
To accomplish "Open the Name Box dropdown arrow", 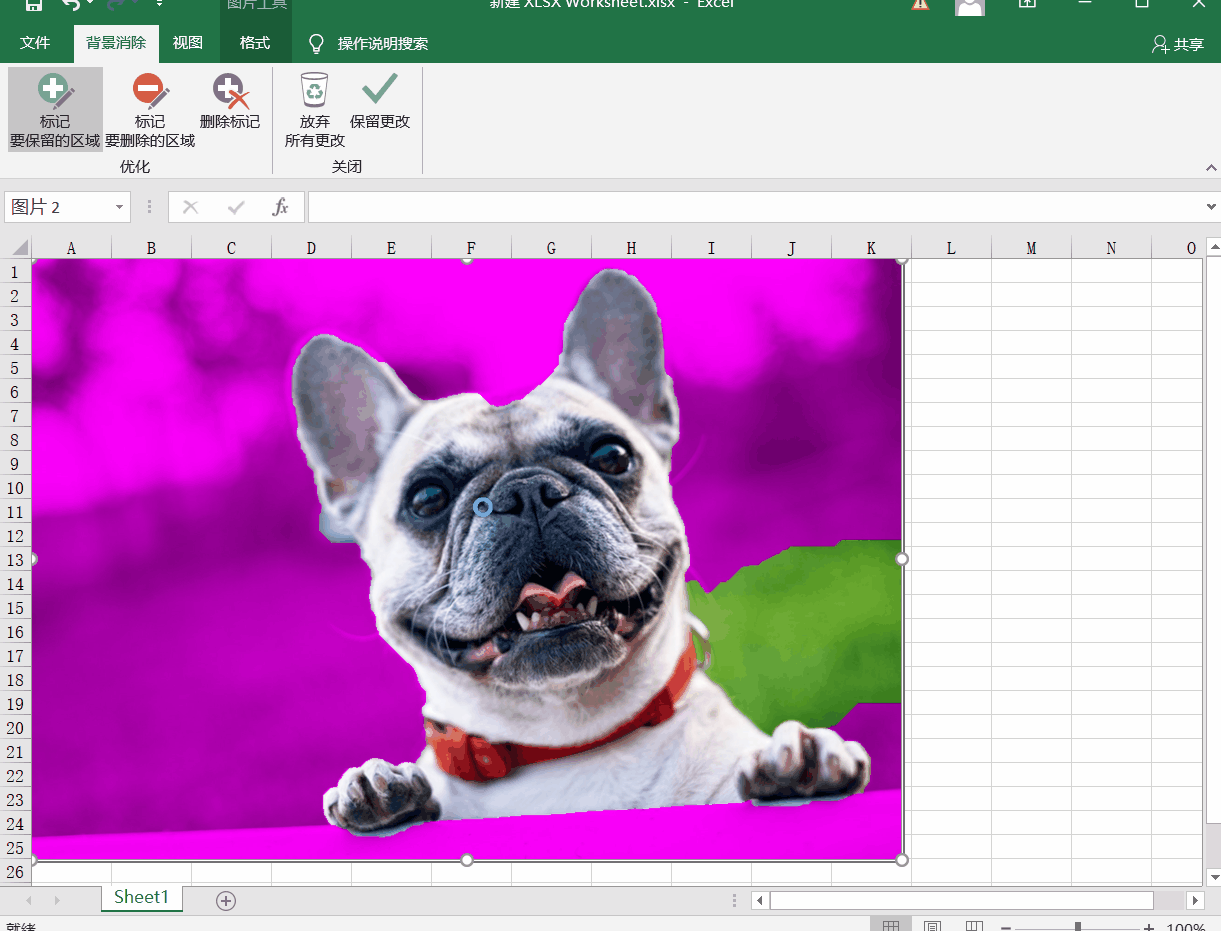I will coord(120,207).
